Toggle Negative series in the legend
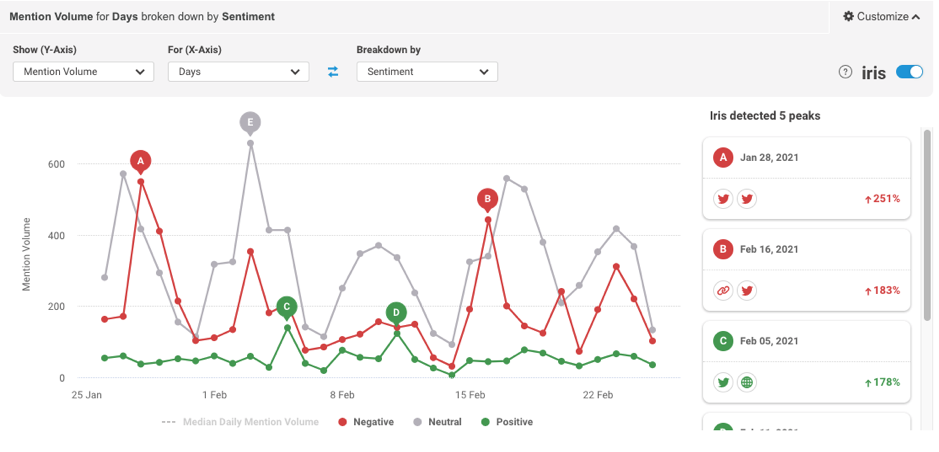 366,422
